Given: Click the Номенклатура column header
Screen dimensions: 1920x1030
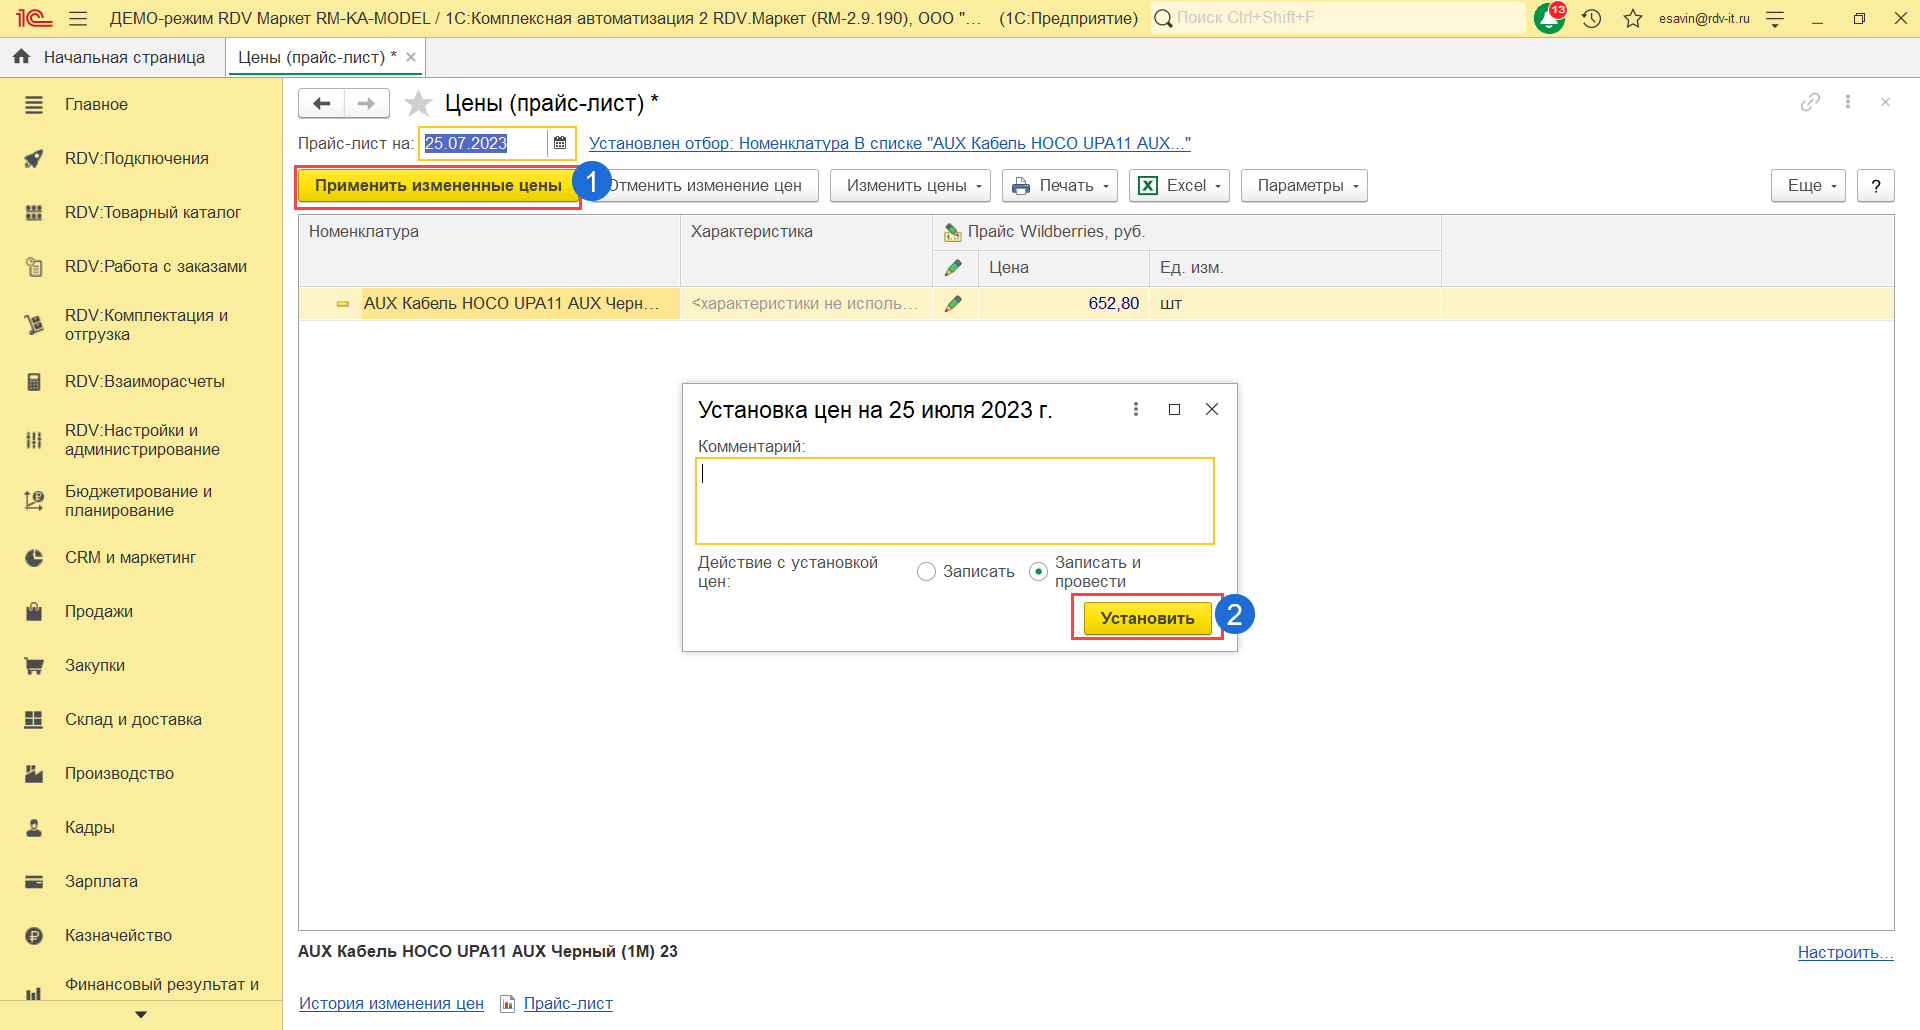Looking at the screenshot, I should (x=490, y=250).
